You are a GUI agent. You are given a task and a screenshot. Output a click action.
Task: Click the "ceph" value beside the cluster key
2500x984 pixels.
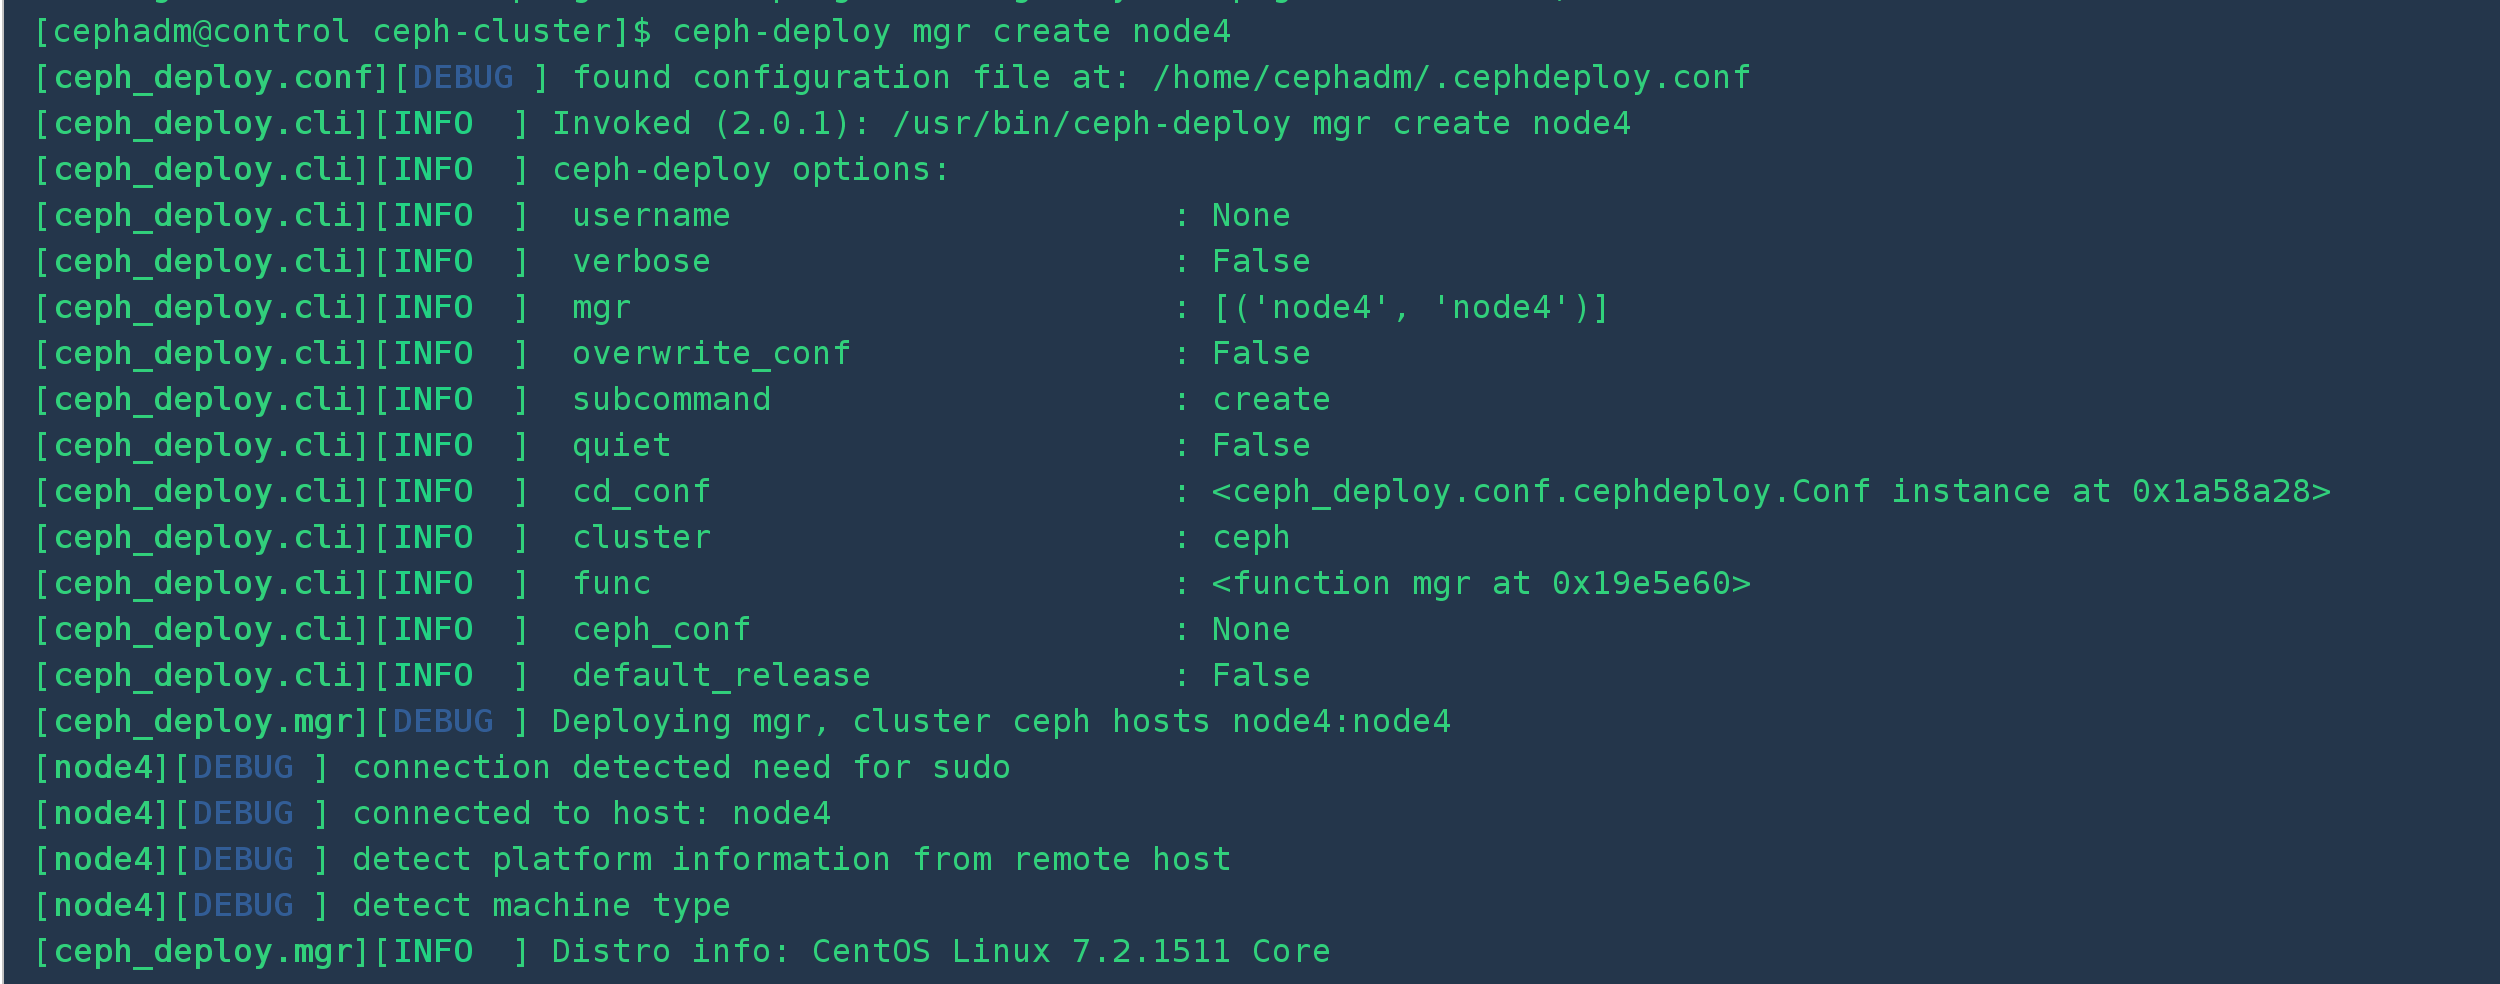1252,538
